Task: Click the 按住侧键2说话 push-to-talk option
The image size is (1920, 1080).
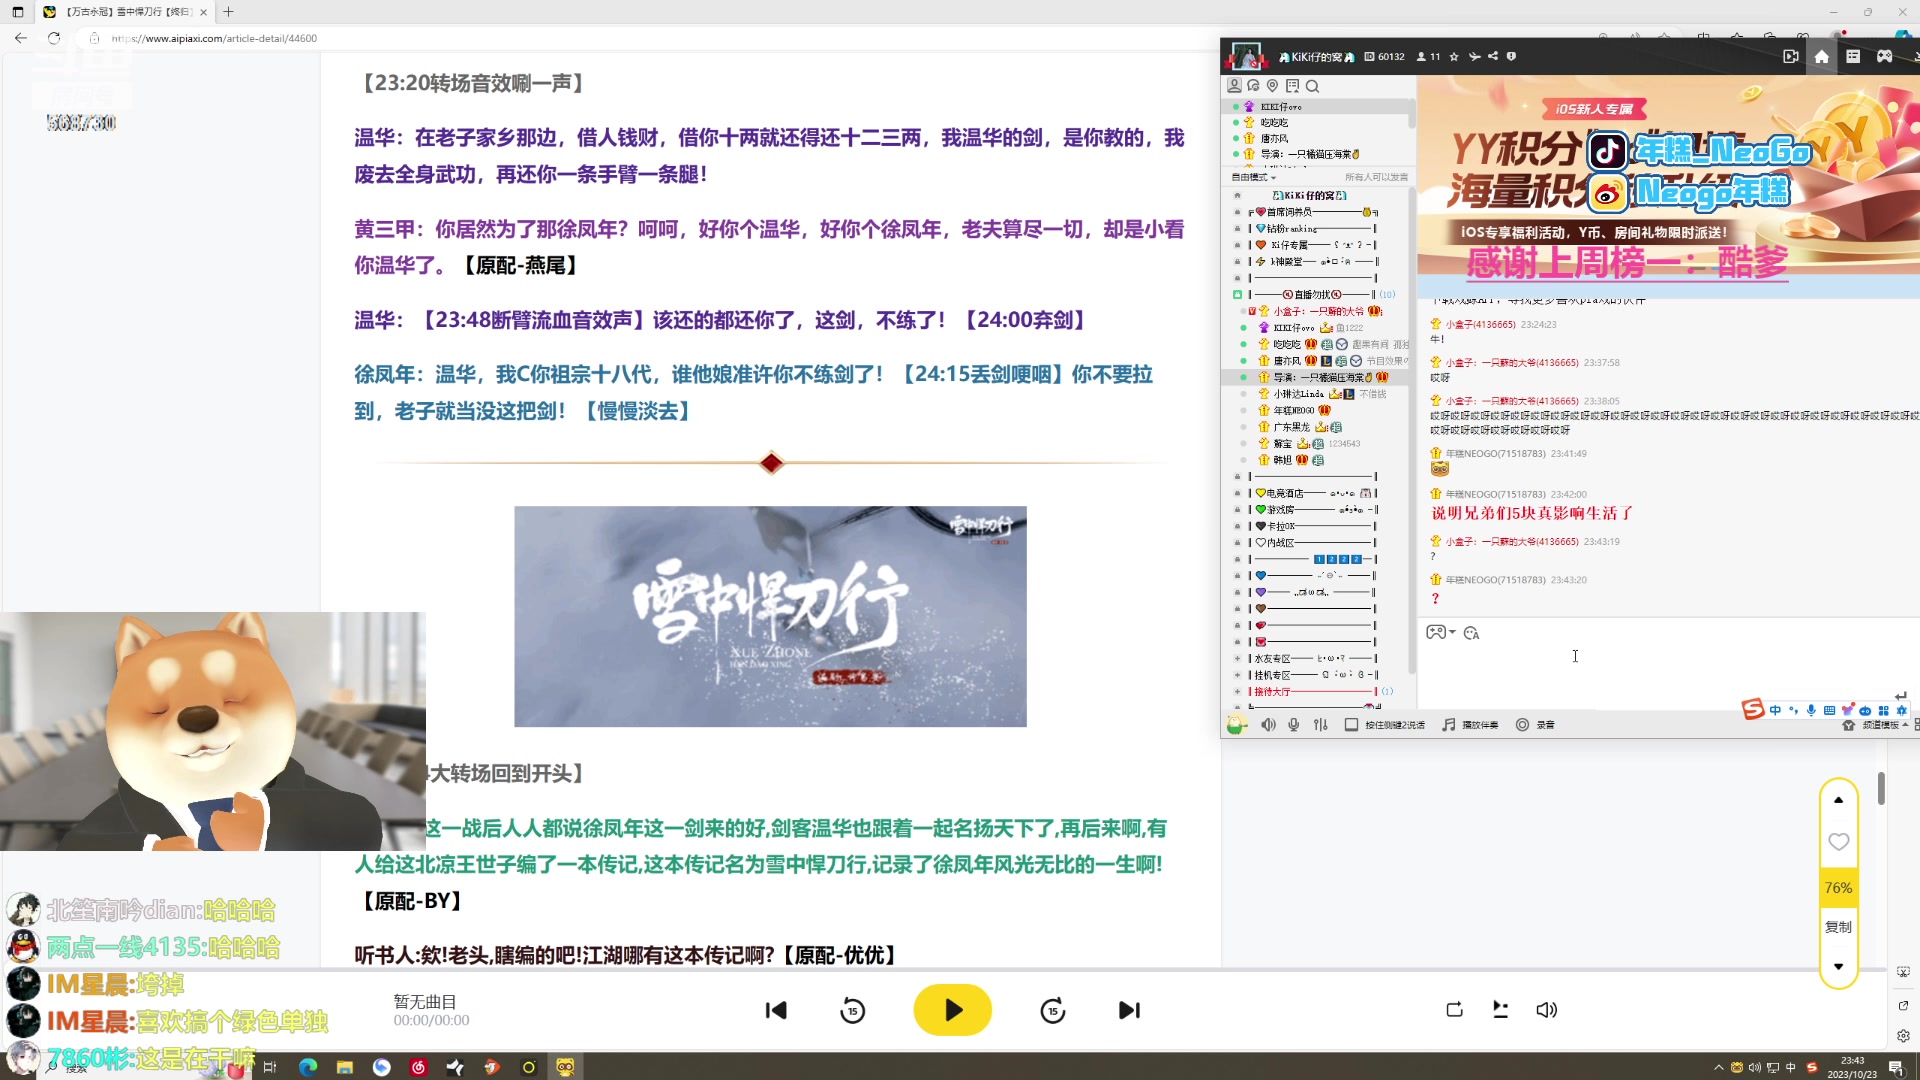Action: tap(1385, 725)
